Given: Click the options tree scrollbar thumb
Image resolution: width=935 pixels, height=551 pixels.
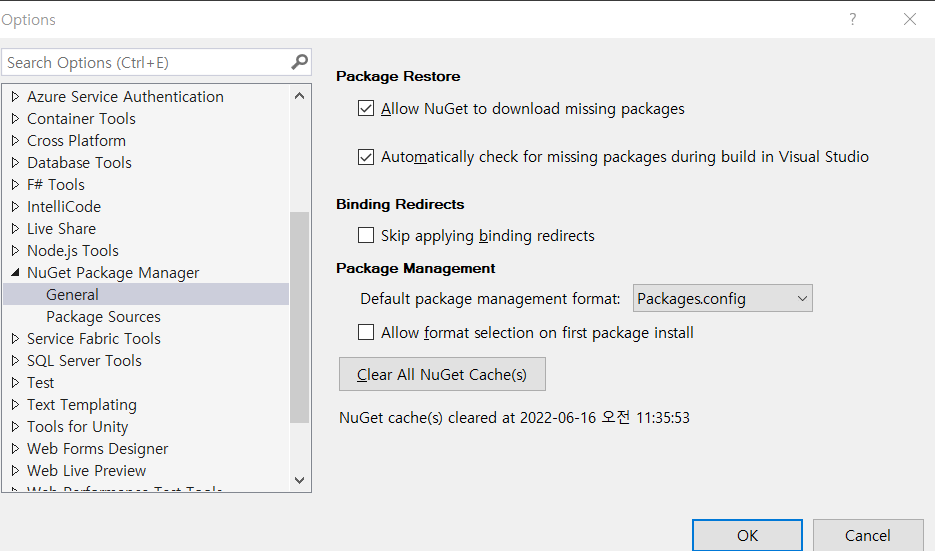Looking at the screenshot, I should (299, 317).
